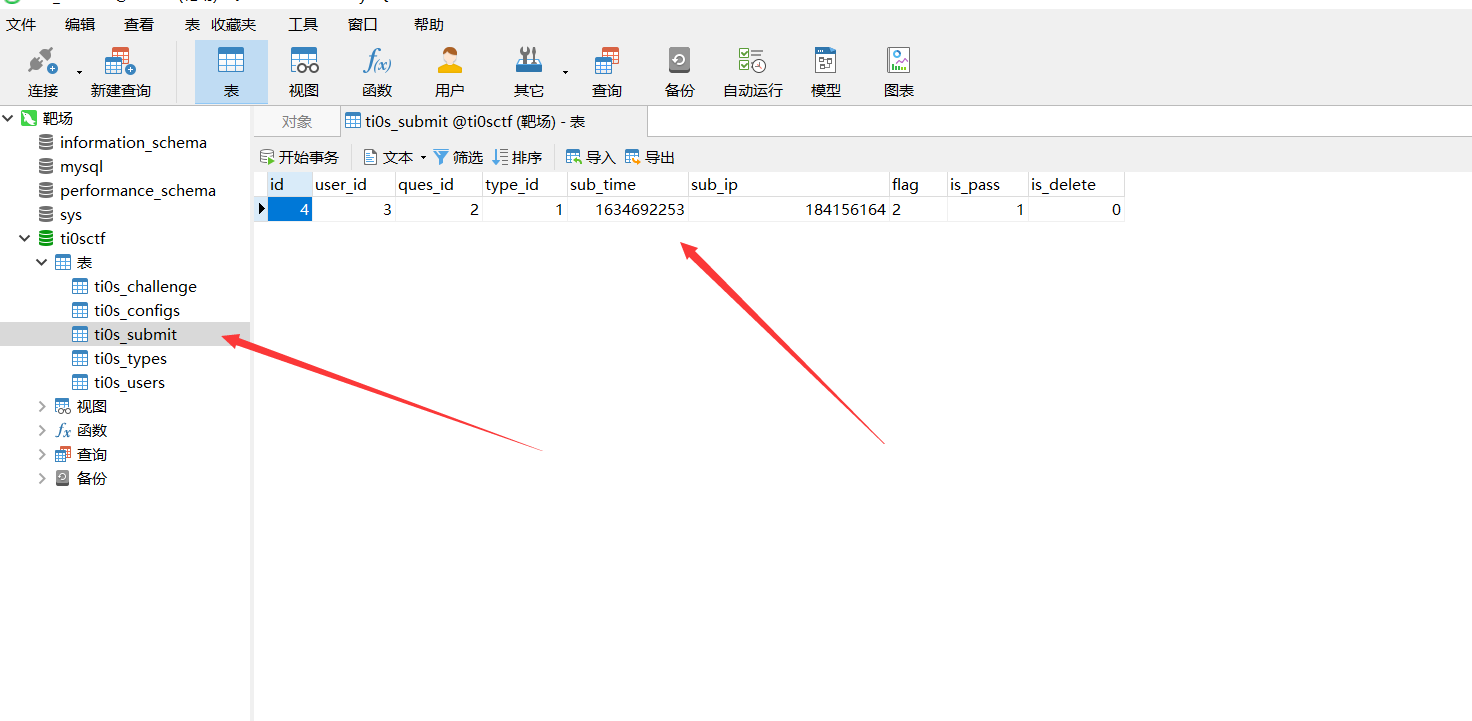The image size is (1472, 721).
Task: Click the user_id column header
Action: tap(354, 185)
